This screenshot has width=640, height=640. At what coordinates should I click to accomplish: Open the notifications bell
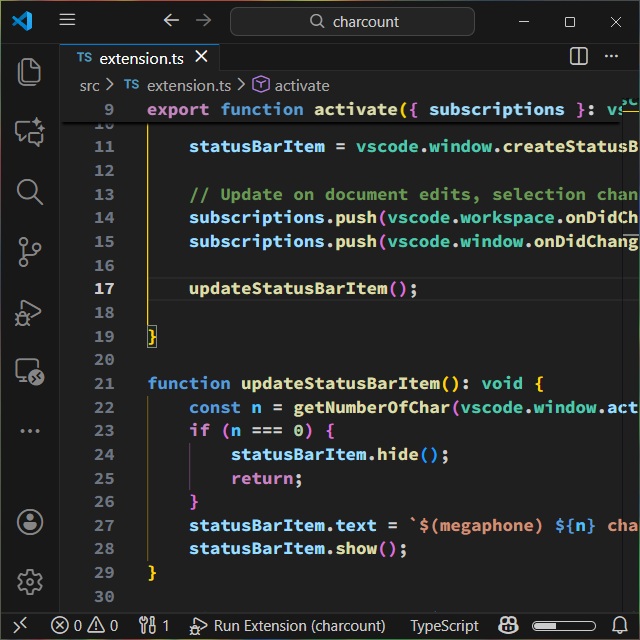[x=619, y=626]
